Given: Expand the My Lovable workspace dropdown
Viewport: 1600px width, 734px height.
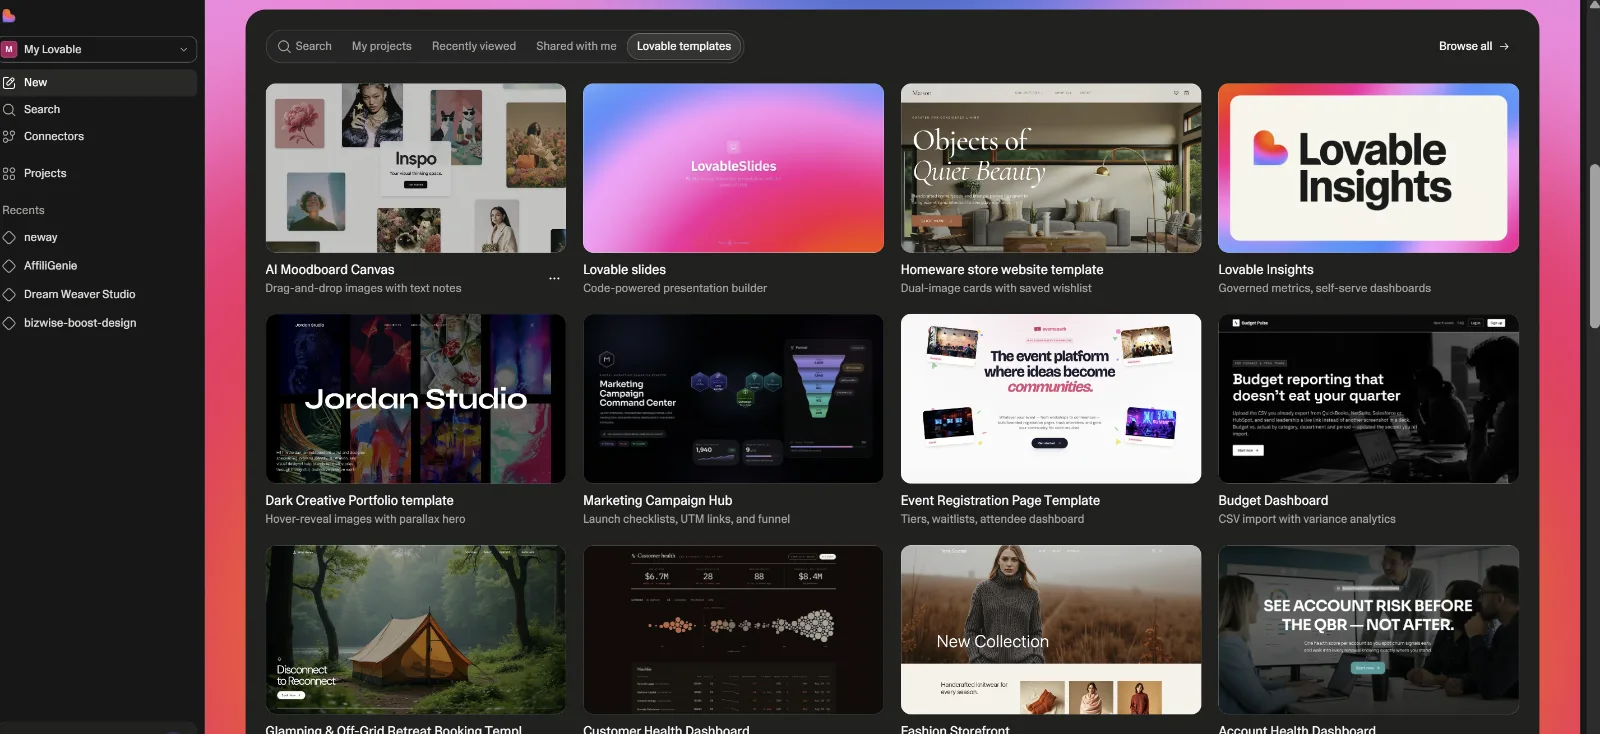Looking at the screenshot, I should [98, 49].
